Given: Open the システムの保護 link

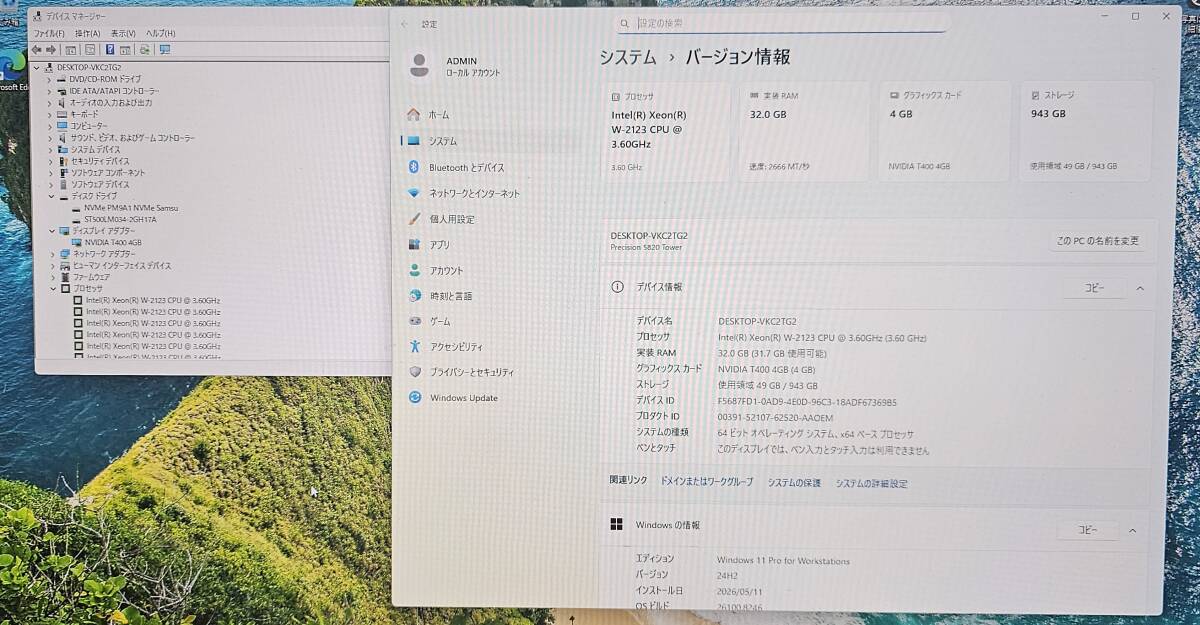Looking at the screenshot, I should click(794, 483).
